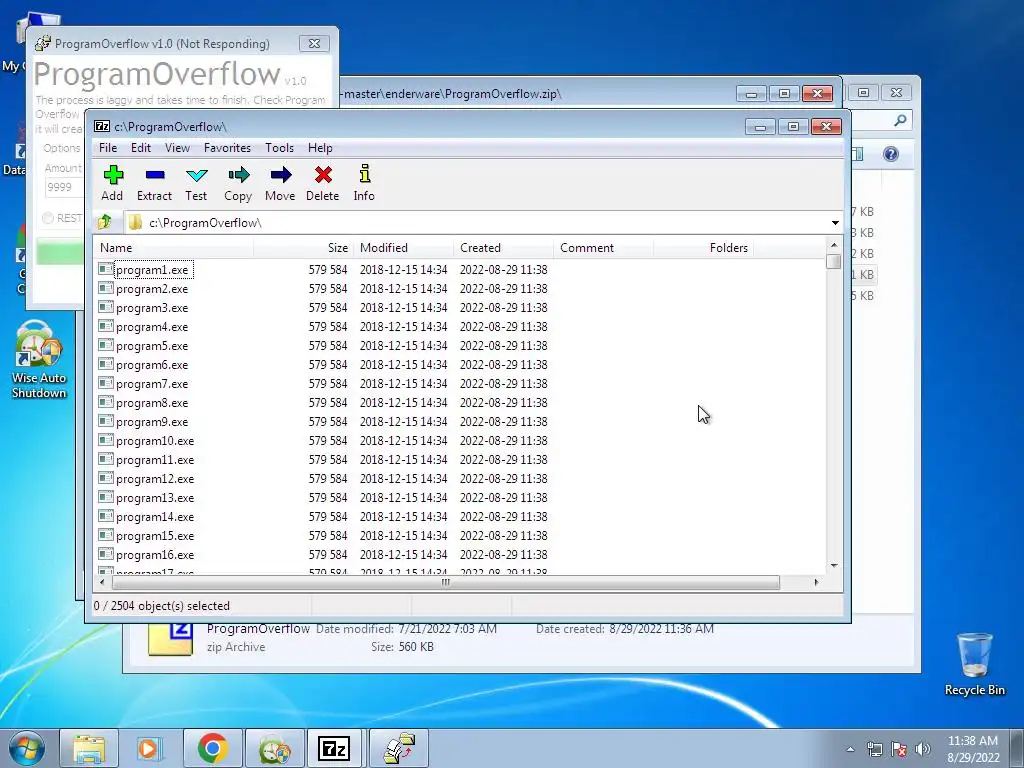This screenshot has width=1024, height=768.
Task: Click the search magnifier in Explorer window
Action: point(900,120)
